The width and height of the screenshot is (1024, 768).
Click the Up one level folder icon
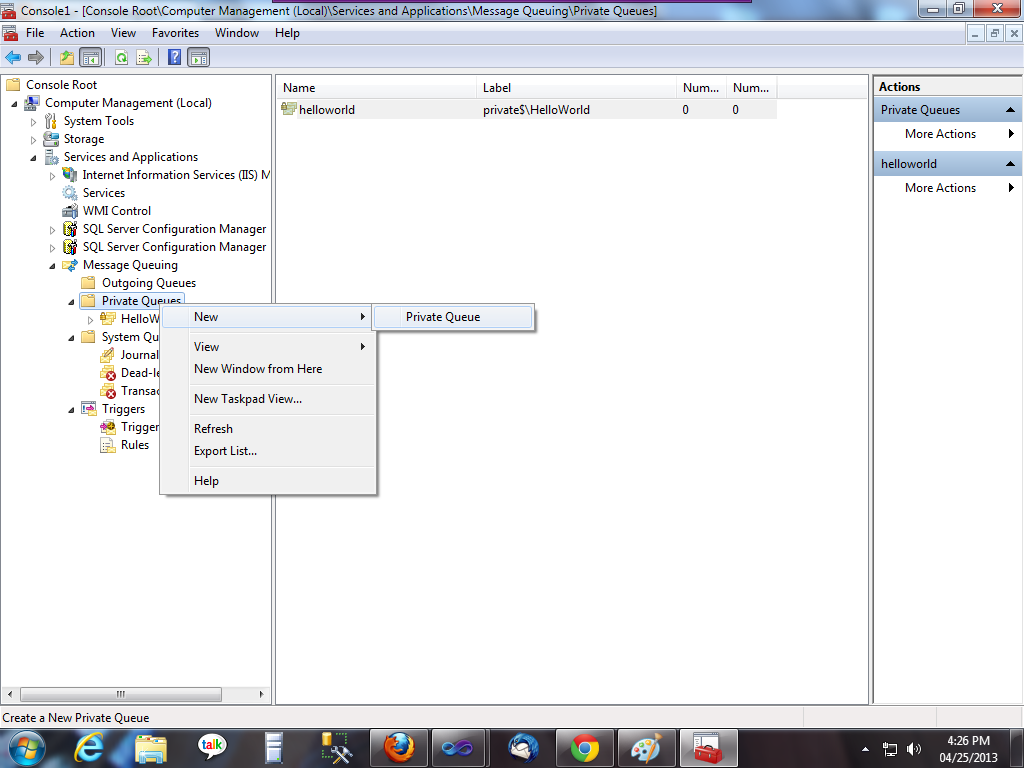[68, 57]
